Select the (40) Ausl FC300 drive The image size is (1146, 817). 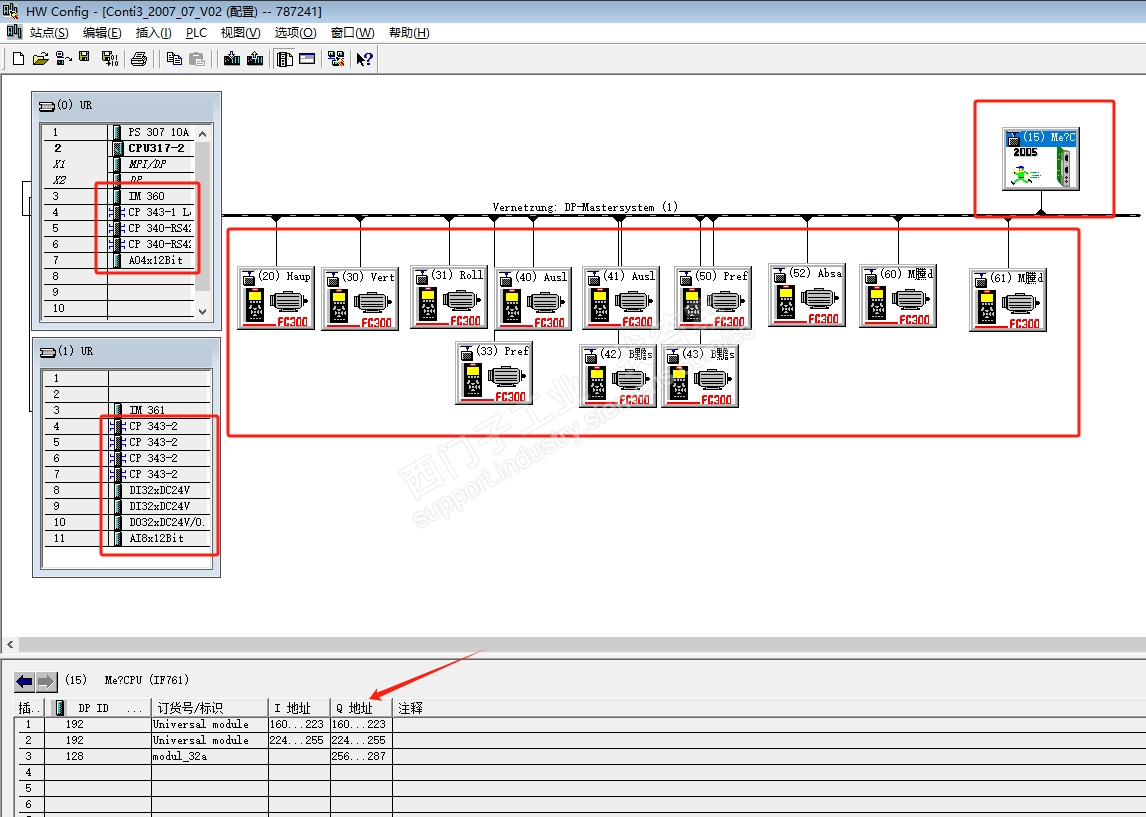click(534, 298)
